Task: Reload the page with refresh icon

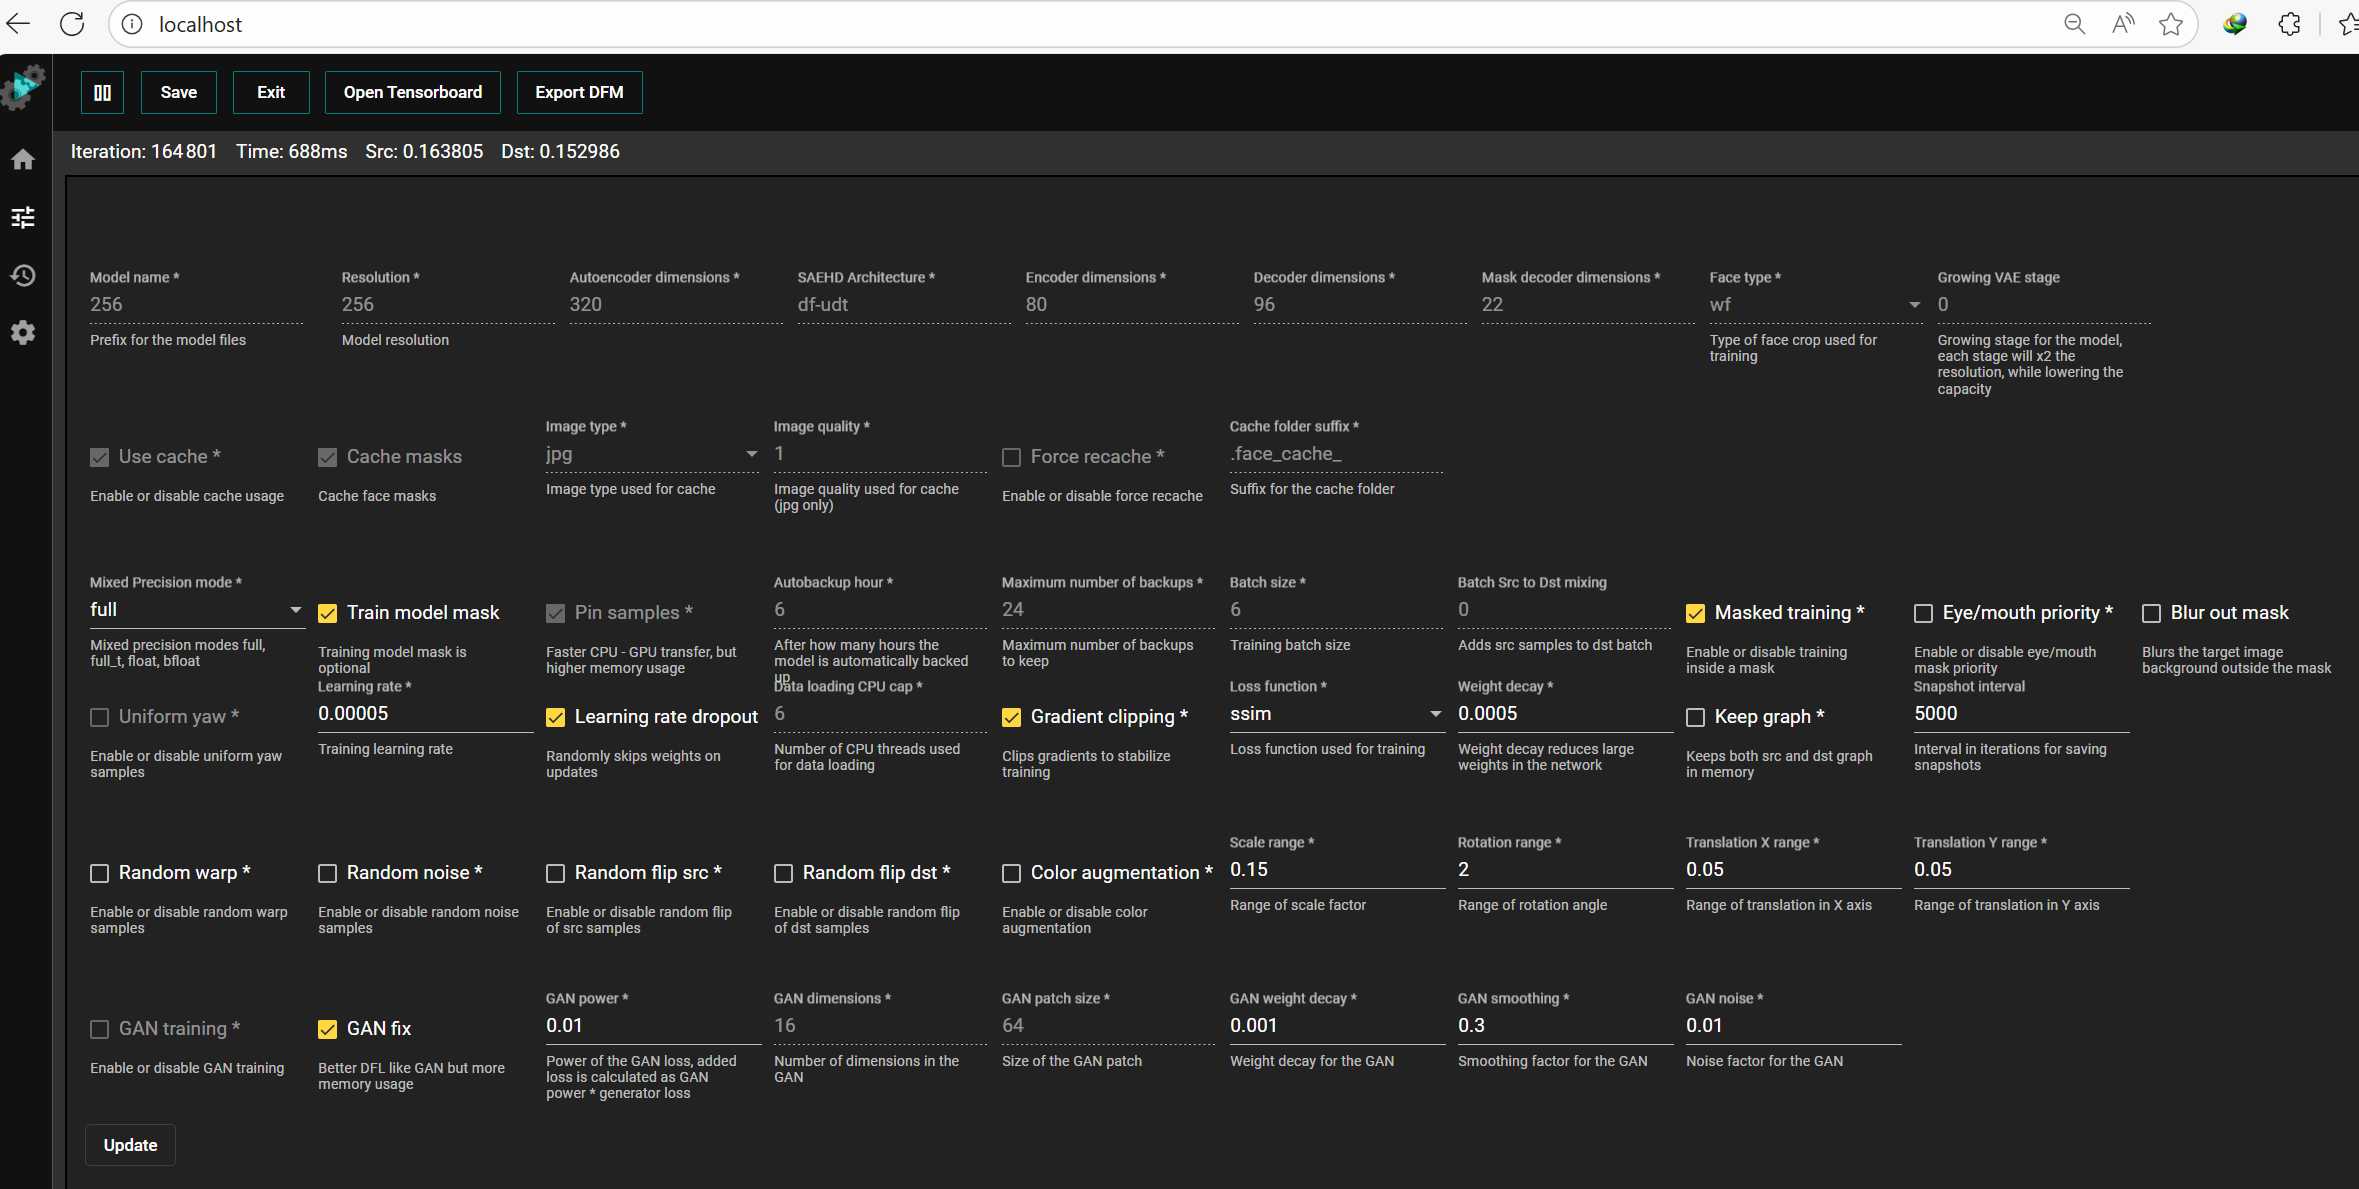Action: coord(72,24)
